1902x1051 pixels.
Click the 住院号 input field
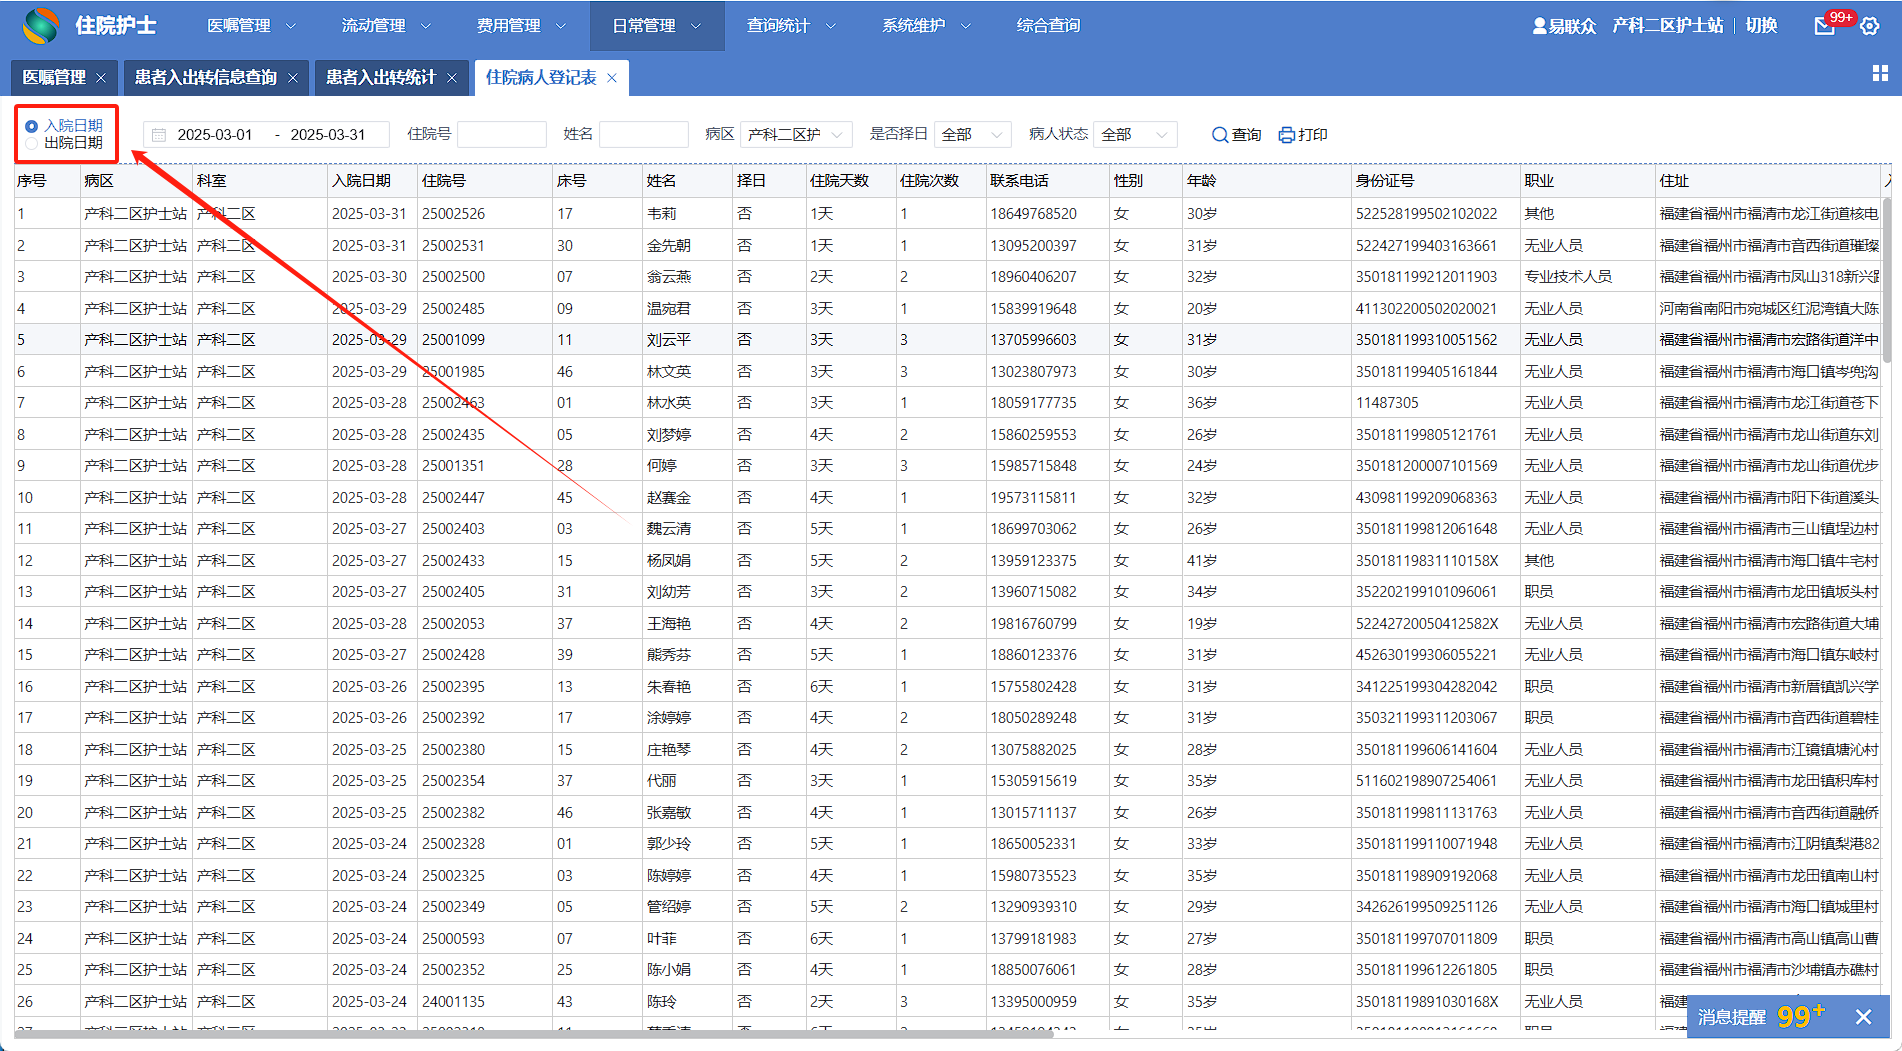[x=501, y=135]
